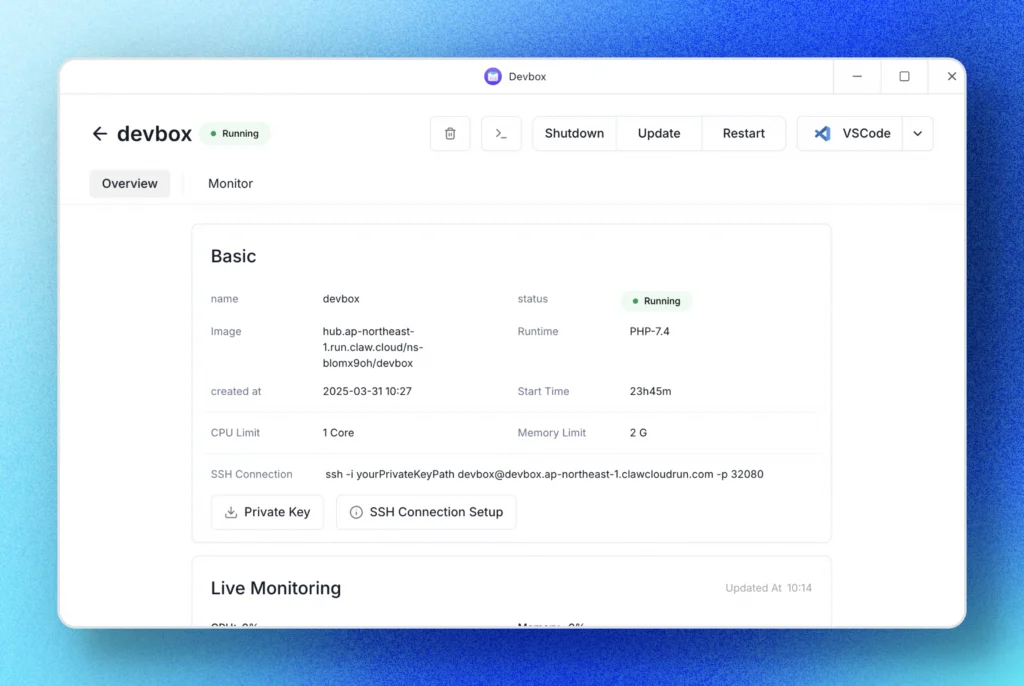
Task: Open the terminal icon in the toolbar
Action: [x=501, y=133]
